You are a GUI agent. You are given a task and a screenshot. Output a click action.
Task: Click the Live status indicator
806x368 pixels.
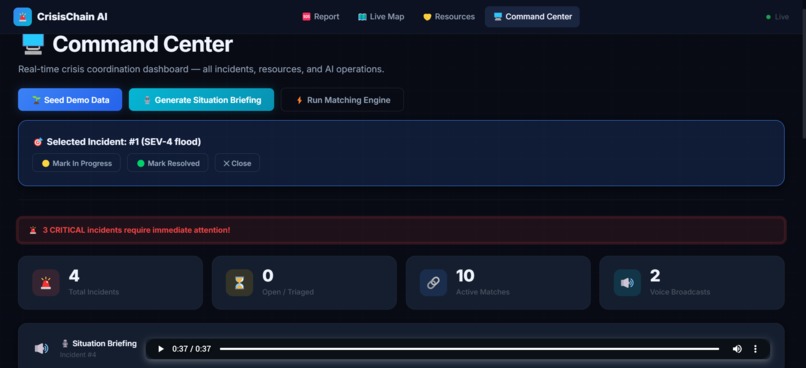click(777, 17)
